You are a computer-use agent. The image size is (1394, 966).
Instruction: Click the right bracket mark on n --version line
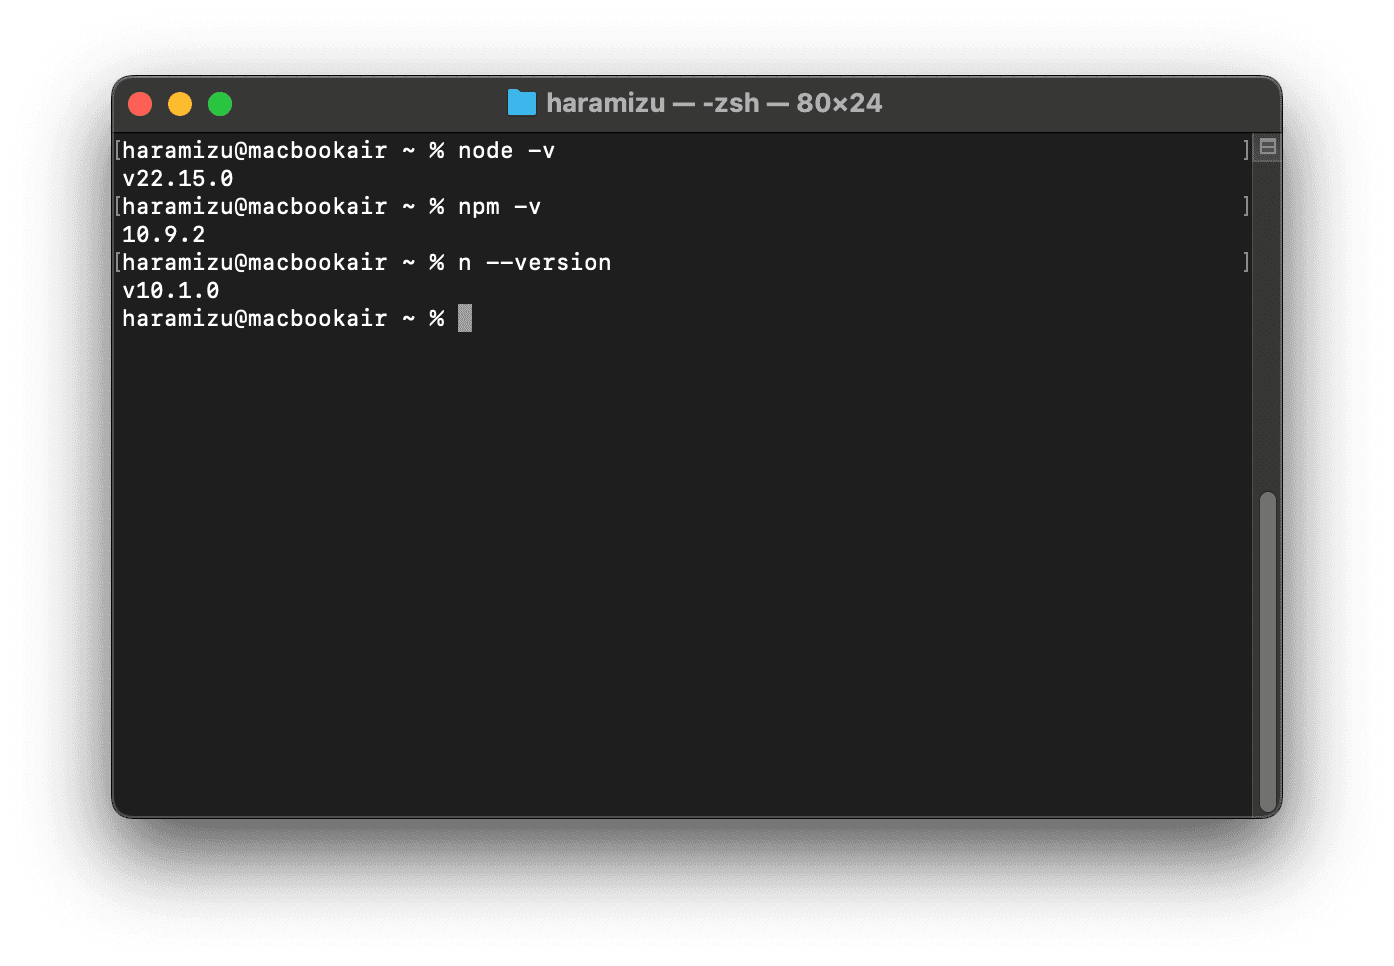(1246, 262)
